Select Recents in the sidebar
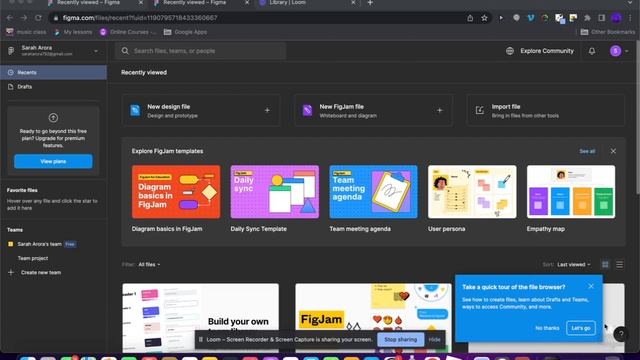Image resolution: width=640 pixels, height=360 pixels. click(x=53, y=72)
